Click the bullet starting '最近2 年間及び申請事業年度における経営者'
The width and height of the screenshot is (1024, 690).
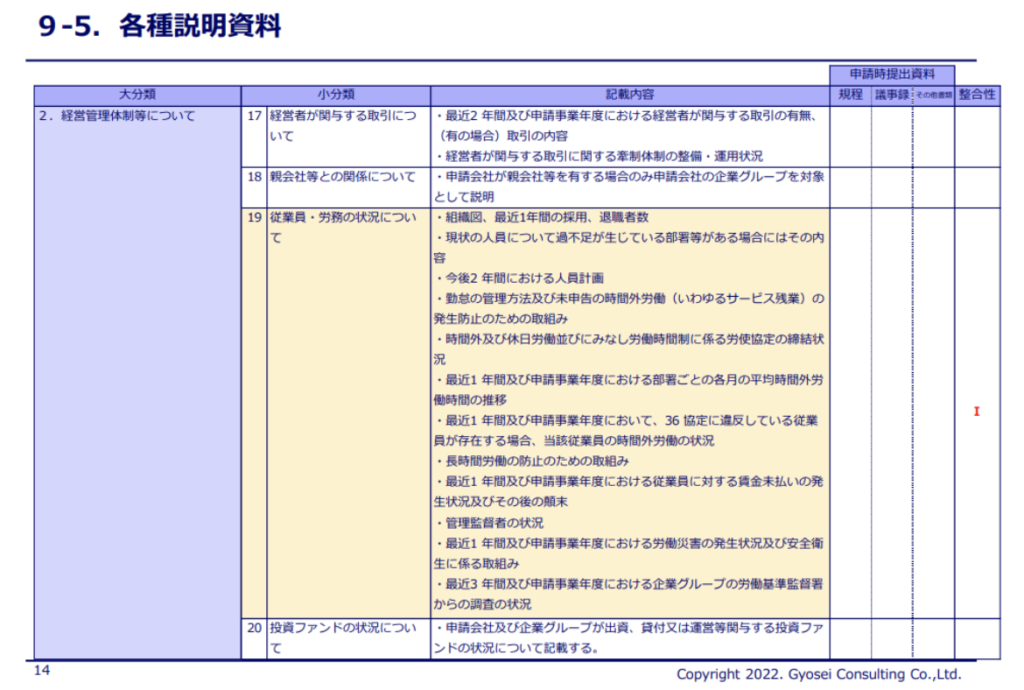pyautogui.click(x=626, y=116)
